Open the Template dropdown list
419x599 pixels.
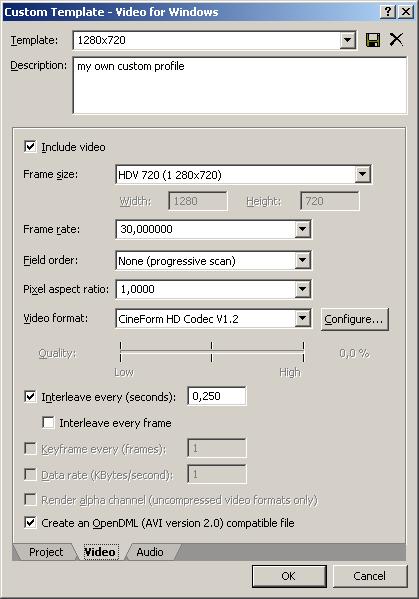point(348,40)
